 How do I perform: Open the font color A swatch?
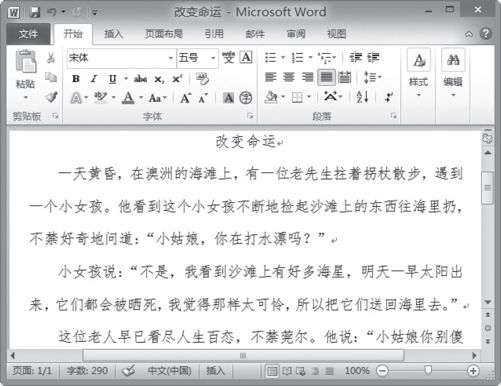pyautogui.click(x=128, y=98)
